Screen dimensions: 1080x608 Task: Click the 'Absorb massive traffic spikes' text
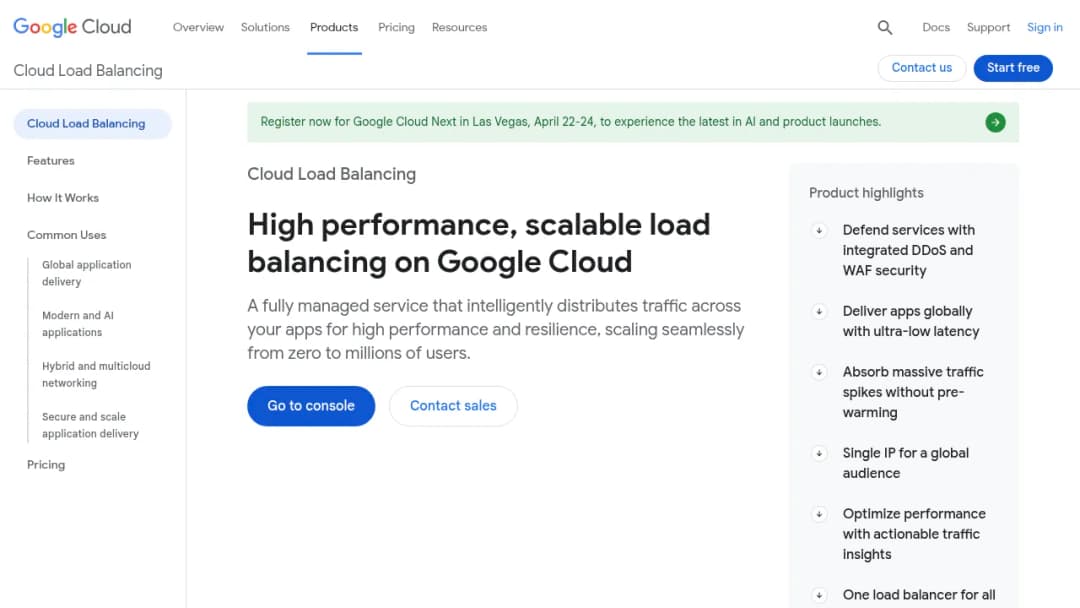(913, 392)
